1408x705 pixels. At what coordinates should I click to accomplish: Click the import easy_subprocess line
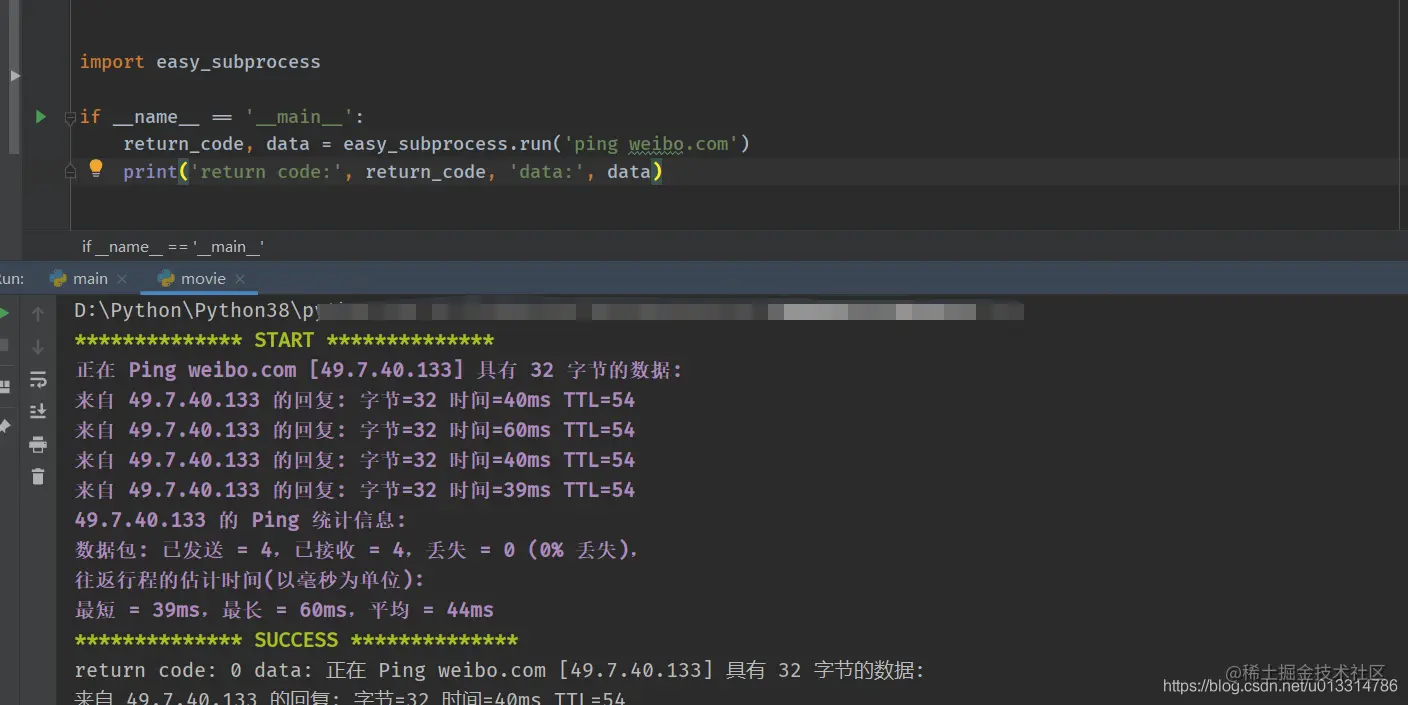tap(200, 62)
